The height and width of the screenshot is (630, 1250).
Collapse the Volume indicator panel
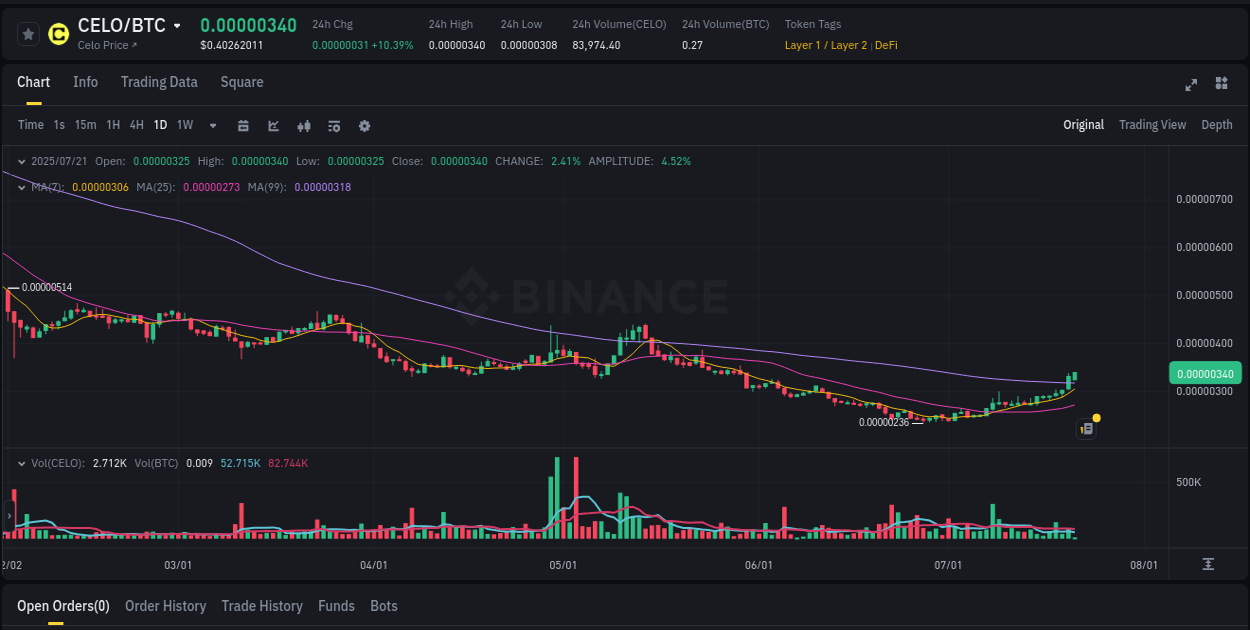(21, 464)
